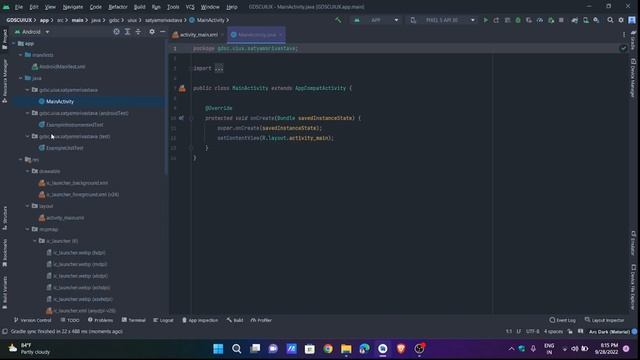
Task: Open the Refactor menu
Action: [x=118, y=7]
